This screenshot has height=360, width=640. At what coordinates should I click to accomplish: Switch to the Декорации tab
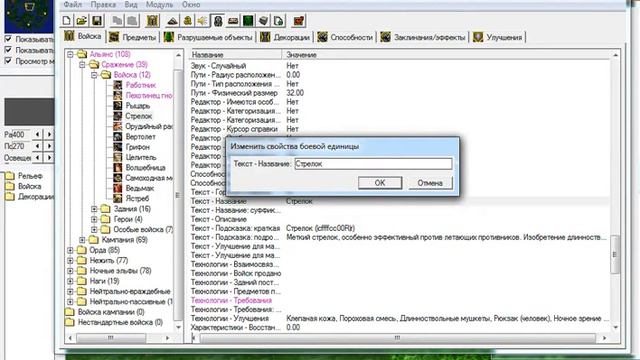coord(285,37)
